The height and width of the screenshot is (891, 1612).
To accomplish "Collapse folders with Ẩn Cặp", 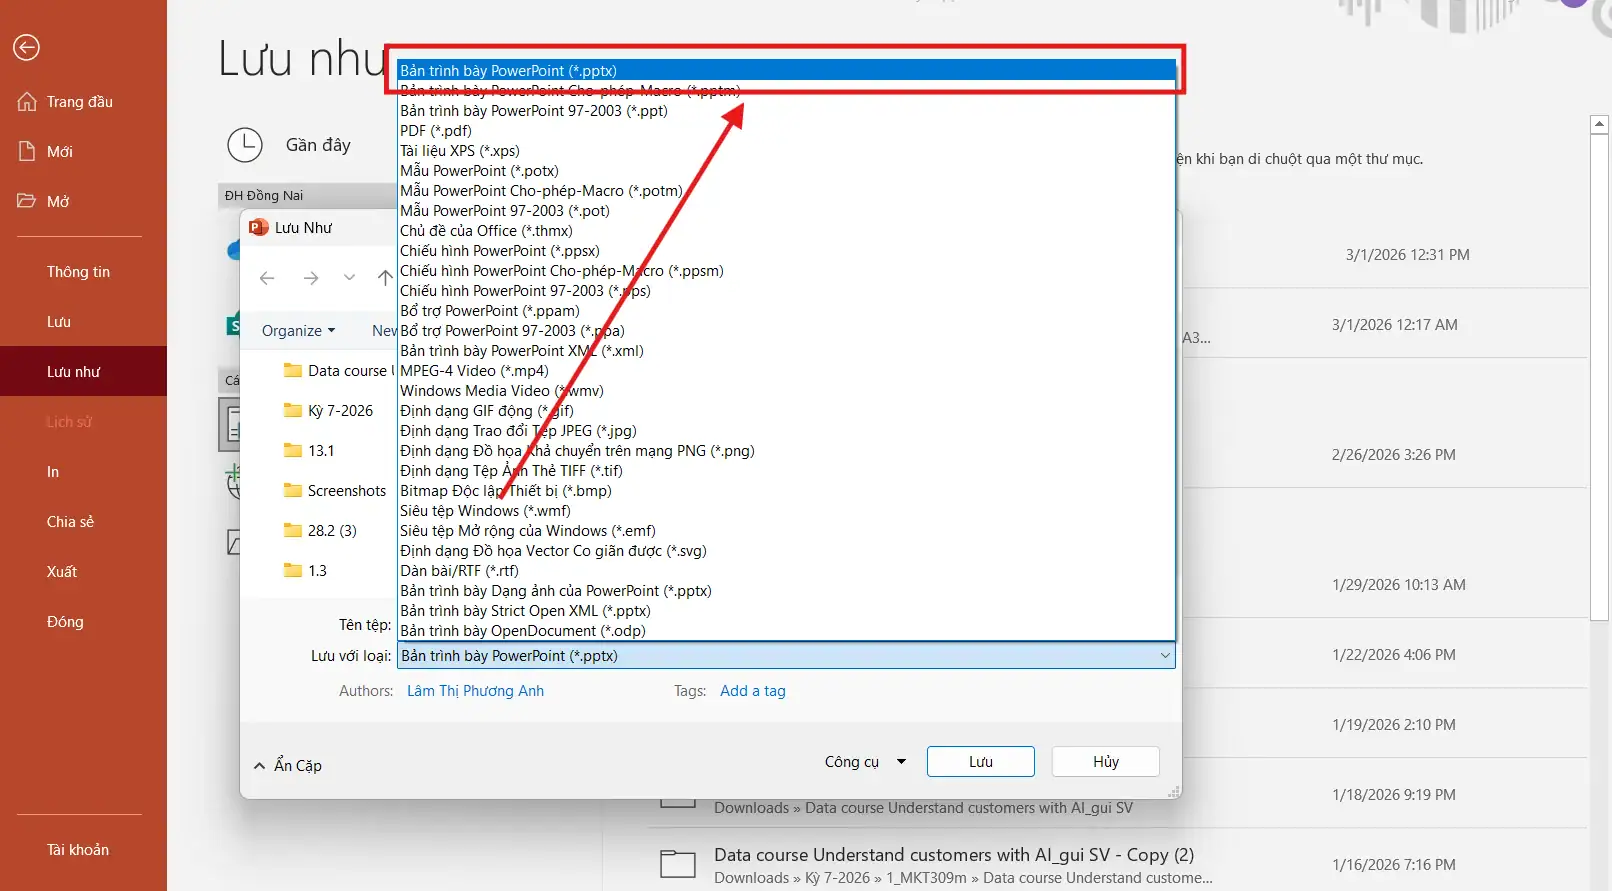I will pyautogui.click(x=288, y=766).
